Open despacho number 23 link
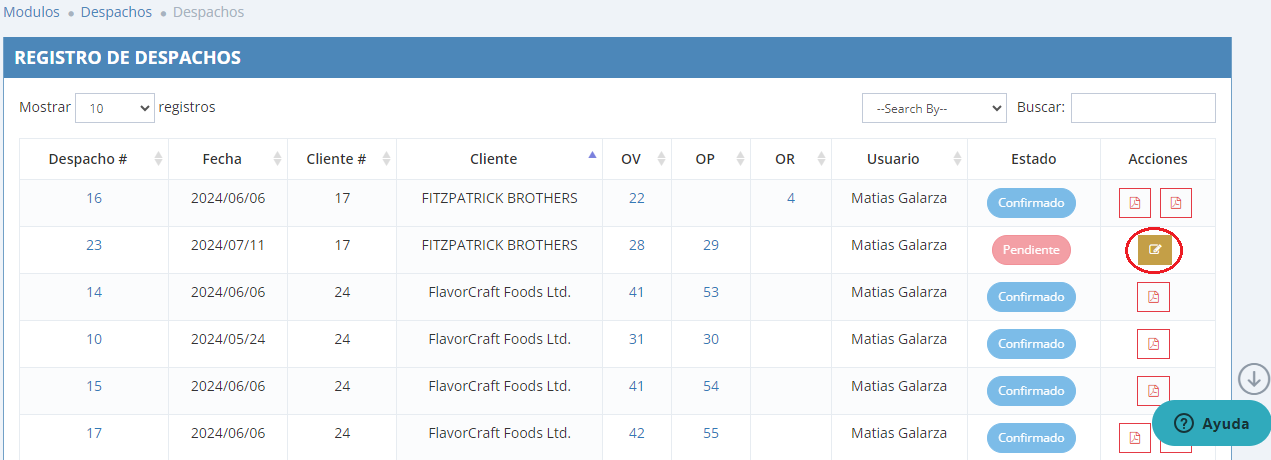 94,245
